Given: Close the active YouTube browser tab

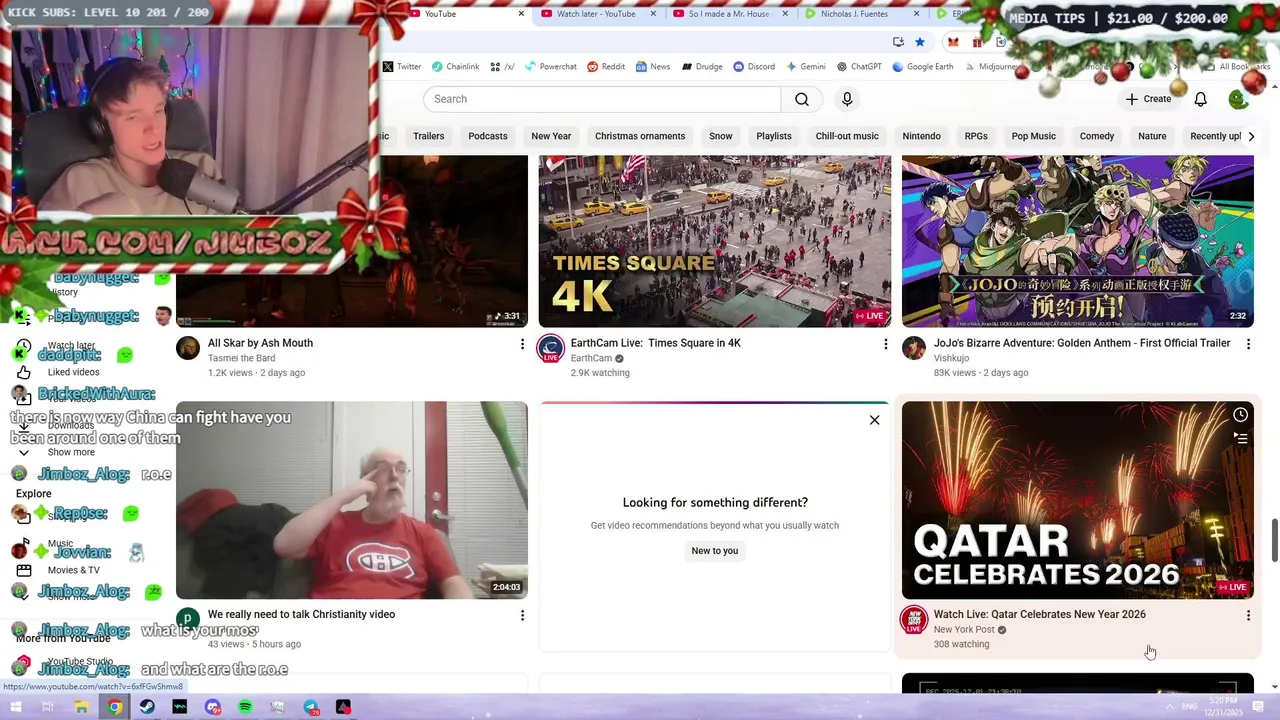Looking at the screenshot, I should click(521, 14).
